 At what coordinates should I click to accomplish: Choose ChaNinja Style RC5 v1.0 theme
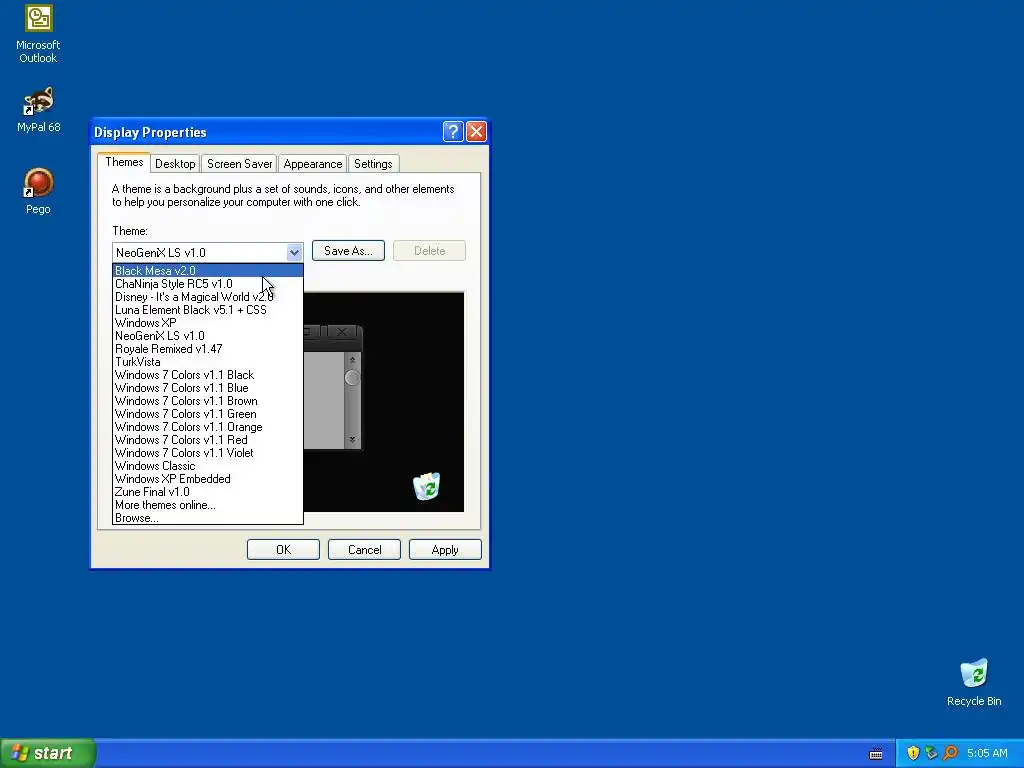coord(208,283)
